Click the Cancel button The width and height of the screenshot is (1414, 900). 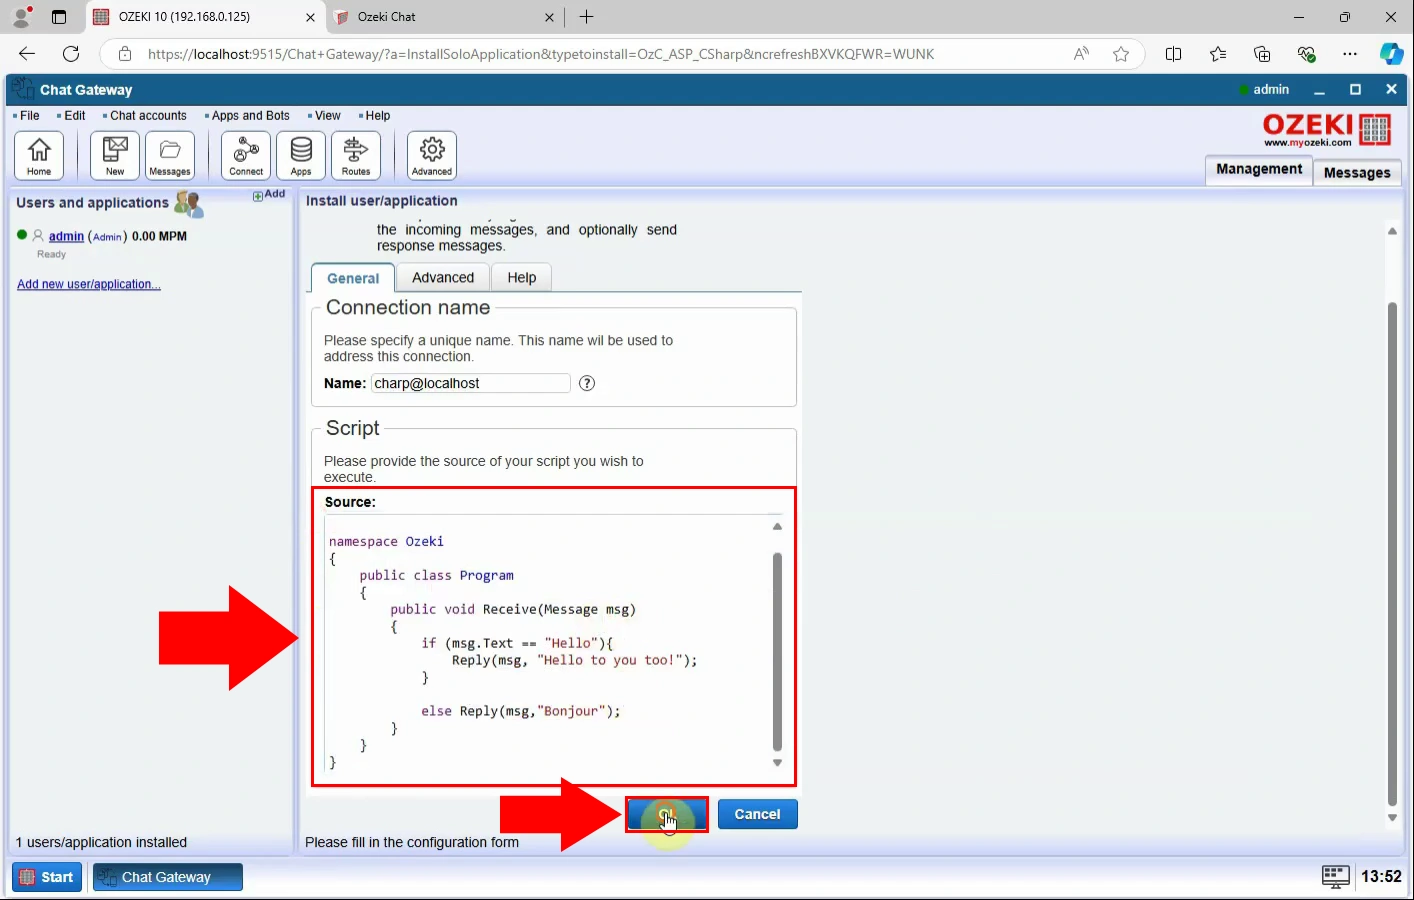757,814
